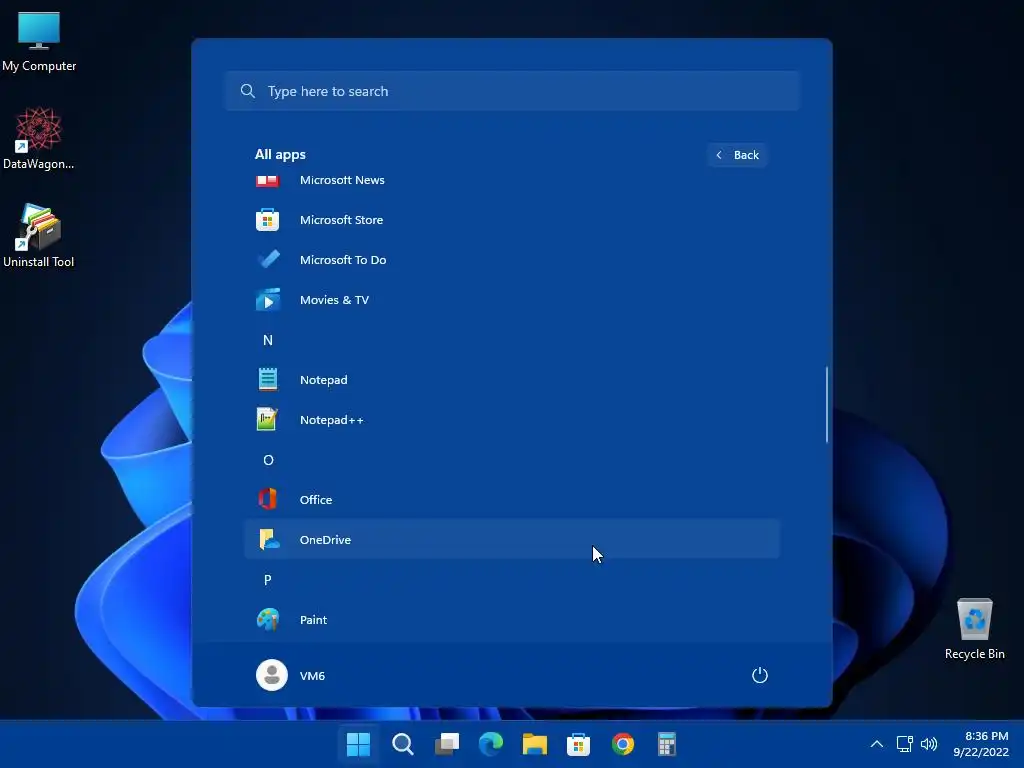The height and width of the screenshot is (768, 1024).
Task: Launch the Microsoft Store icon in All apps
Action: pyautogui.click(x=267, y=220)
